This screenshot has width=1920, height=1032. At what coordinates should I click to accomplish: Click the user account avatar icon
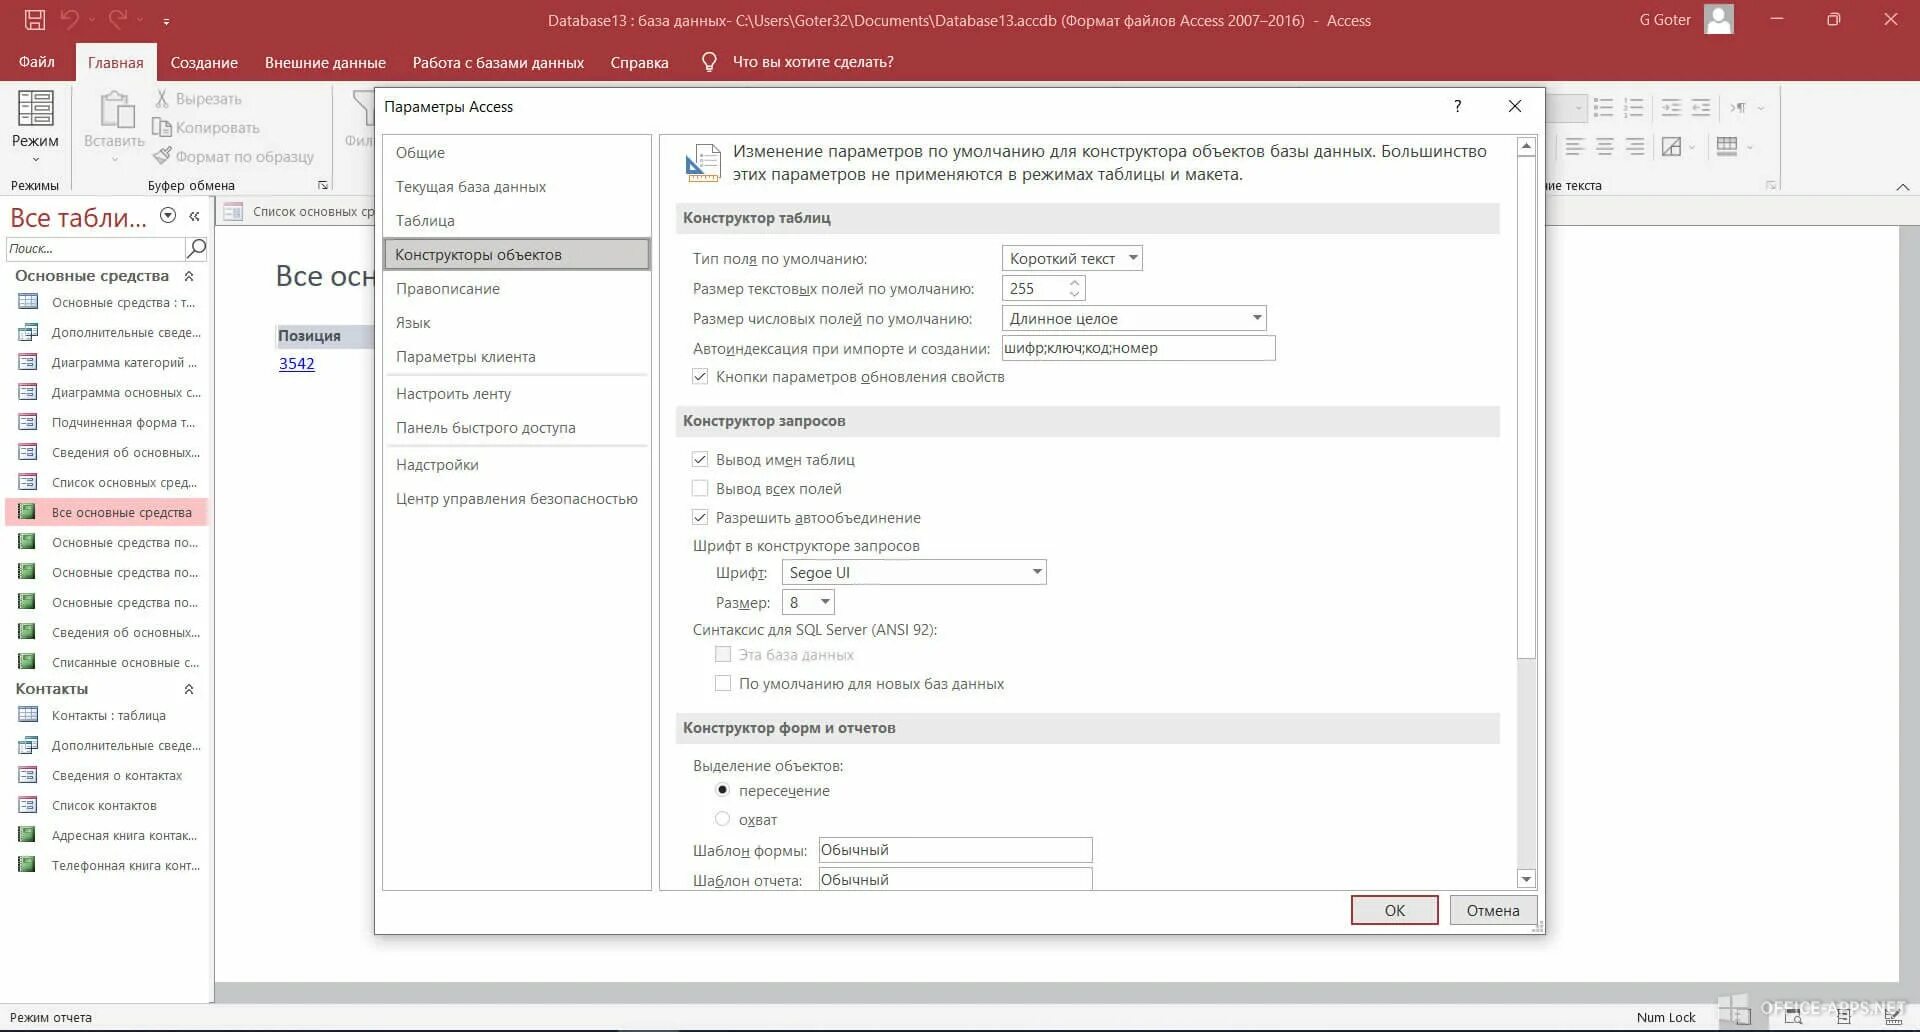1719,20
